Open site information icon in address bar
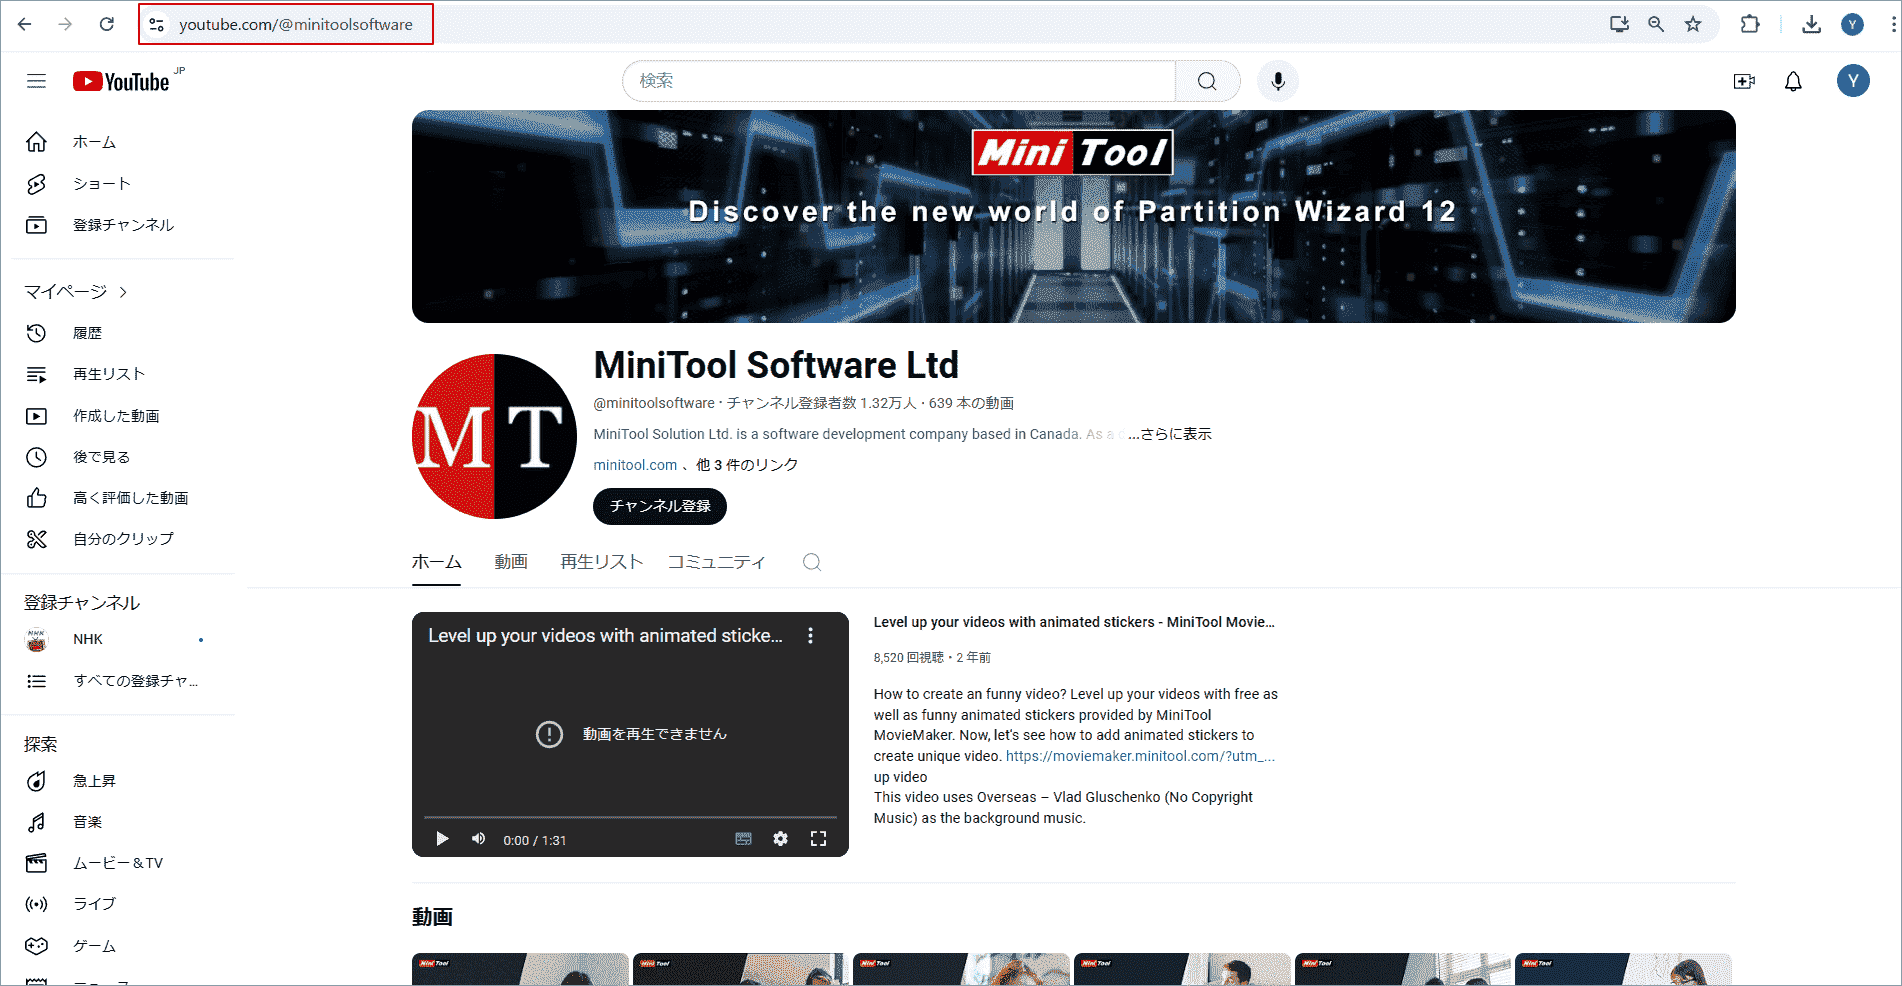Viewport: 1902px width, 986px height. coord(156,24)
